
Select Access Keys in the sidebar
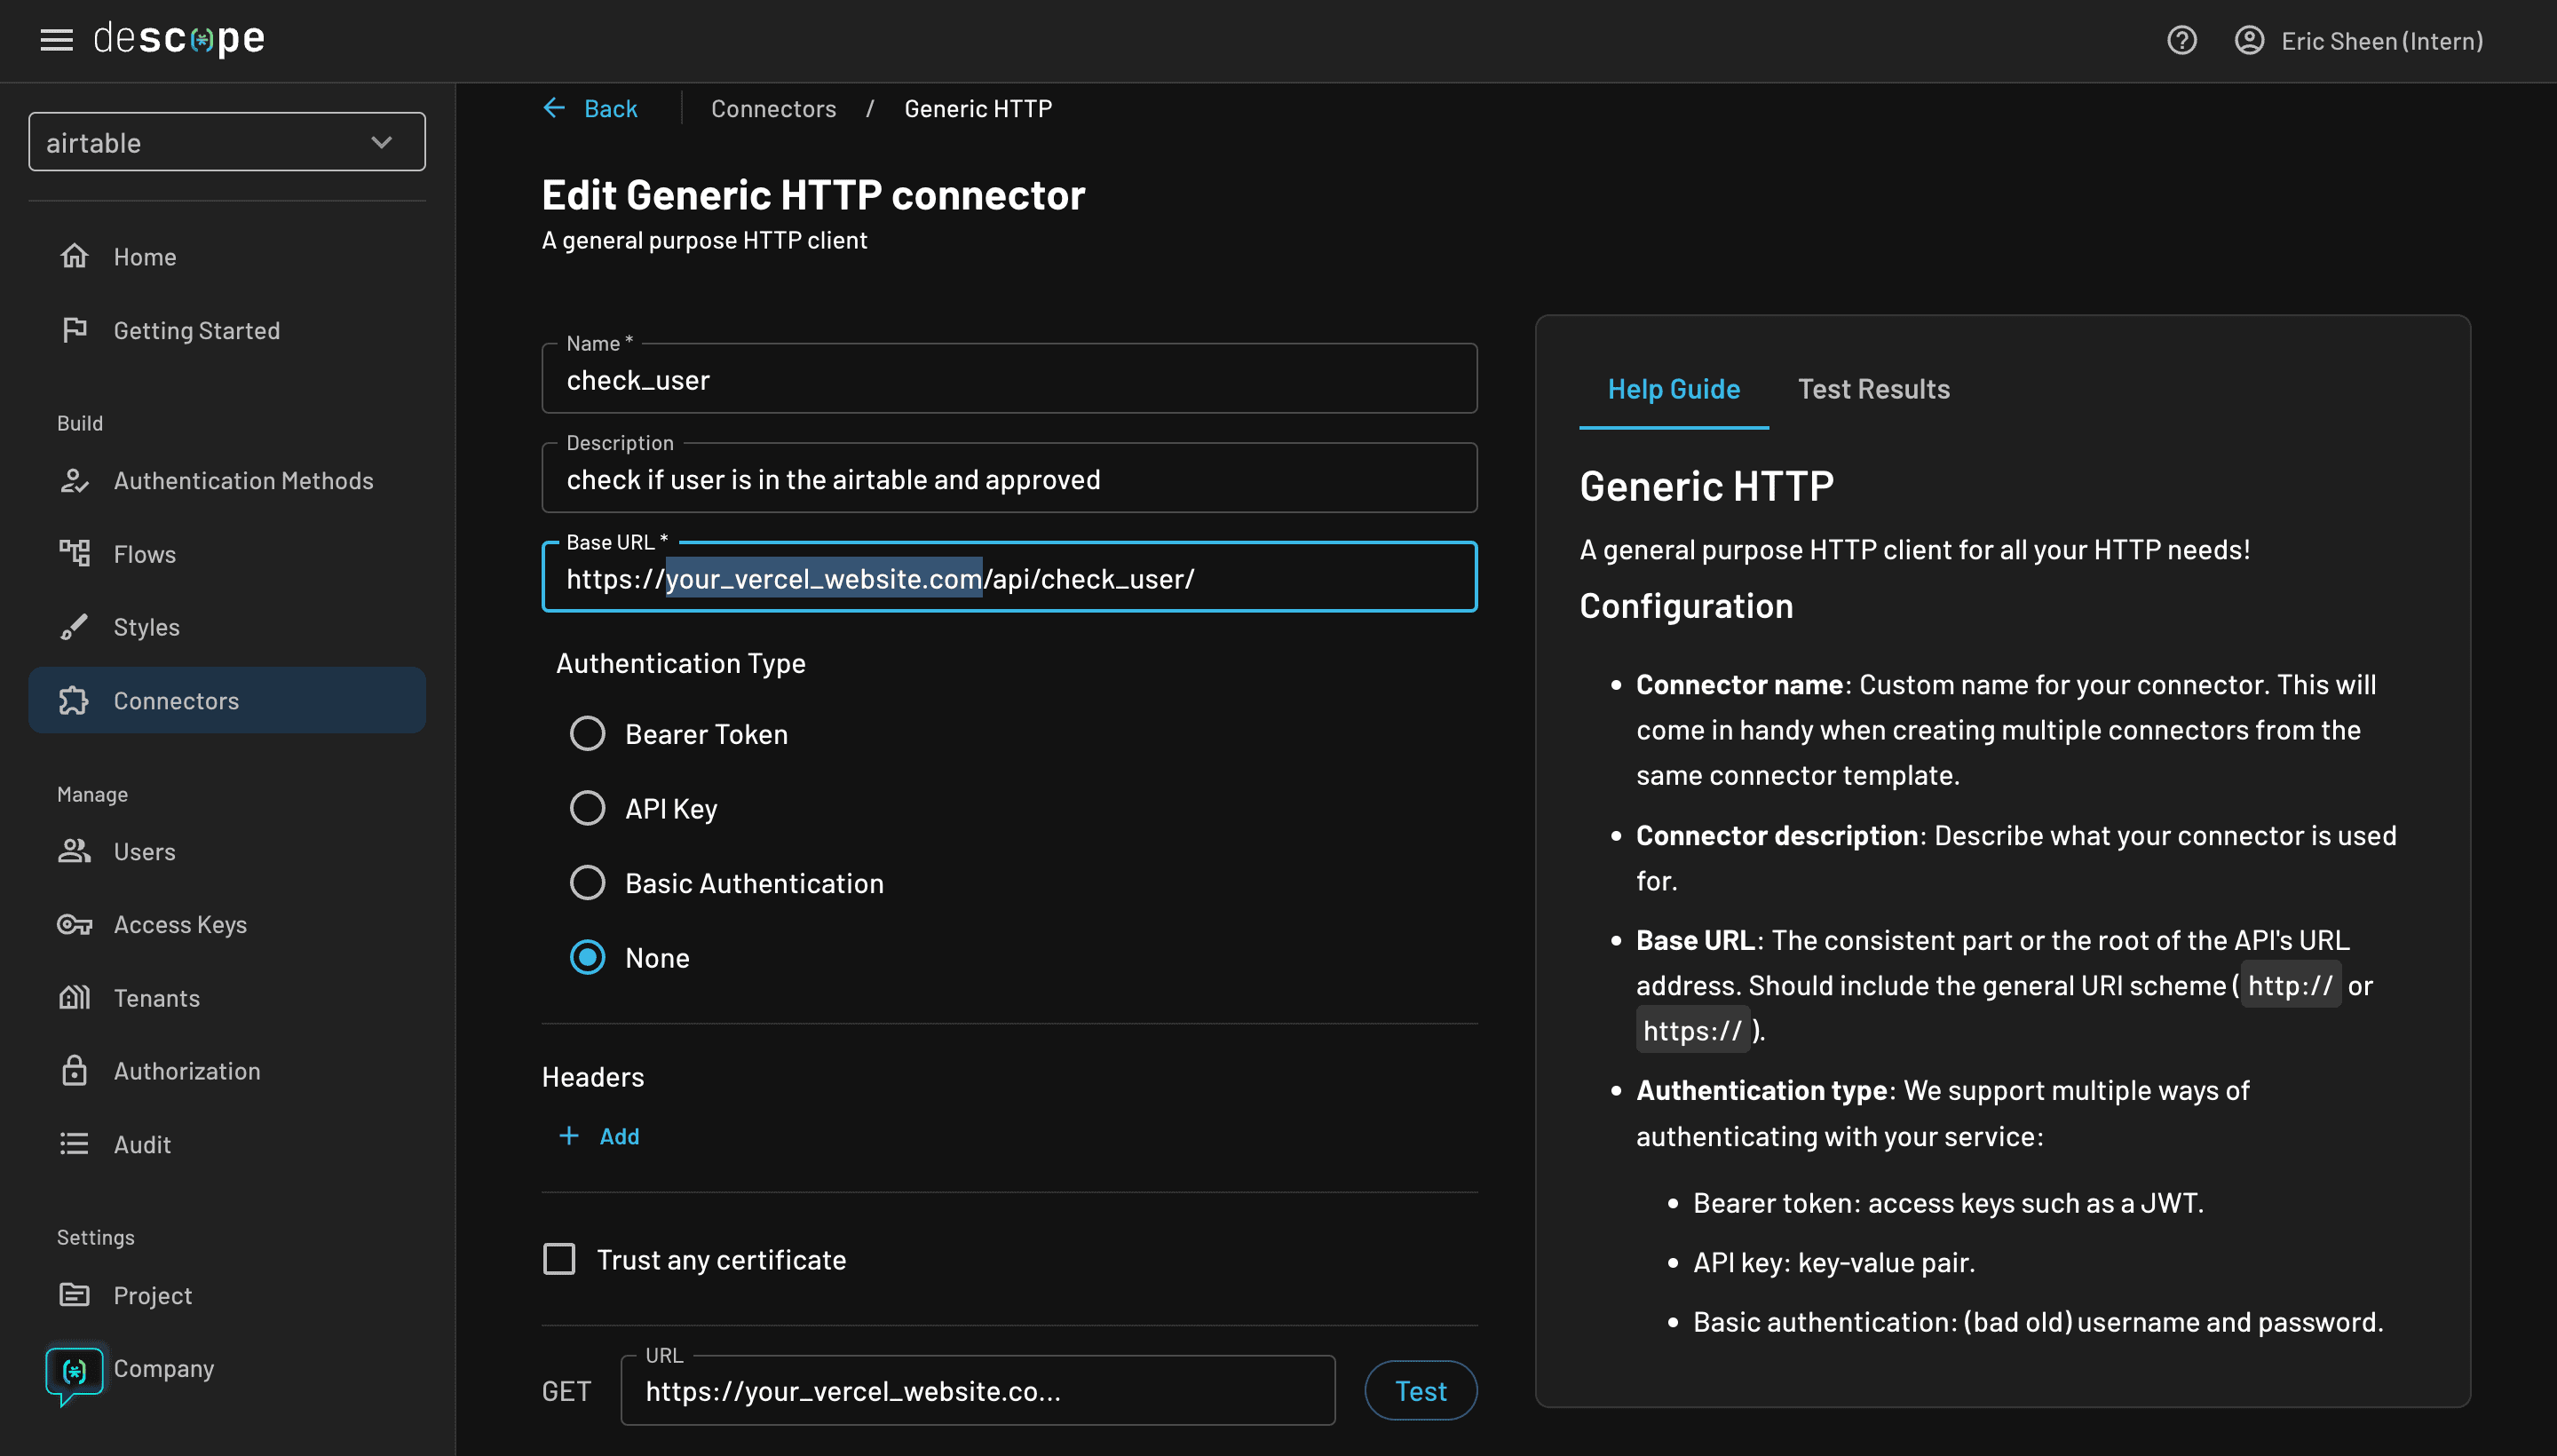pos(180,924)
